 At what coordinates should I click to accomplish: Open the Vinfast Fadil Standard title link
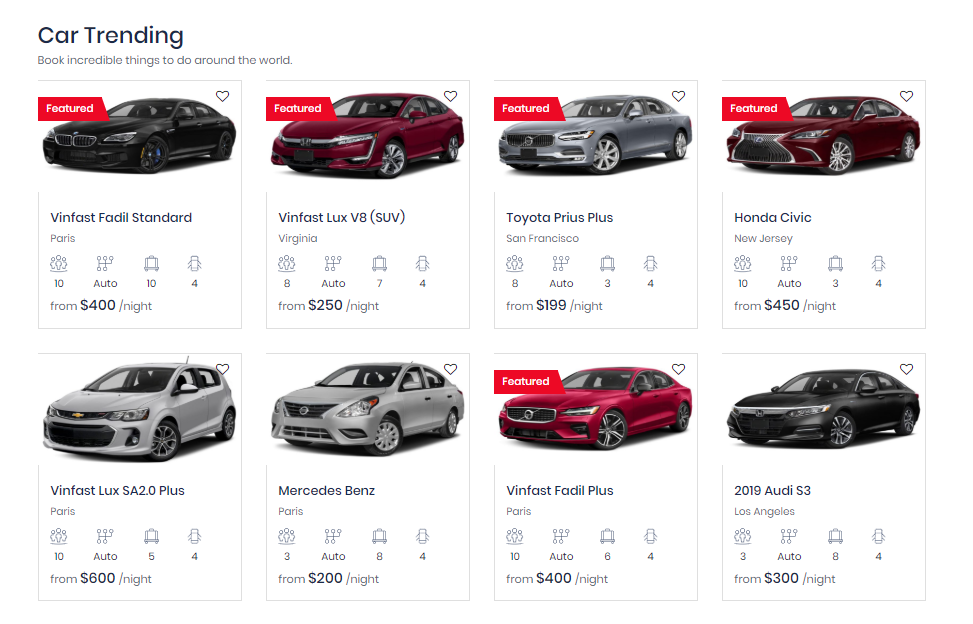click(121, 218)
